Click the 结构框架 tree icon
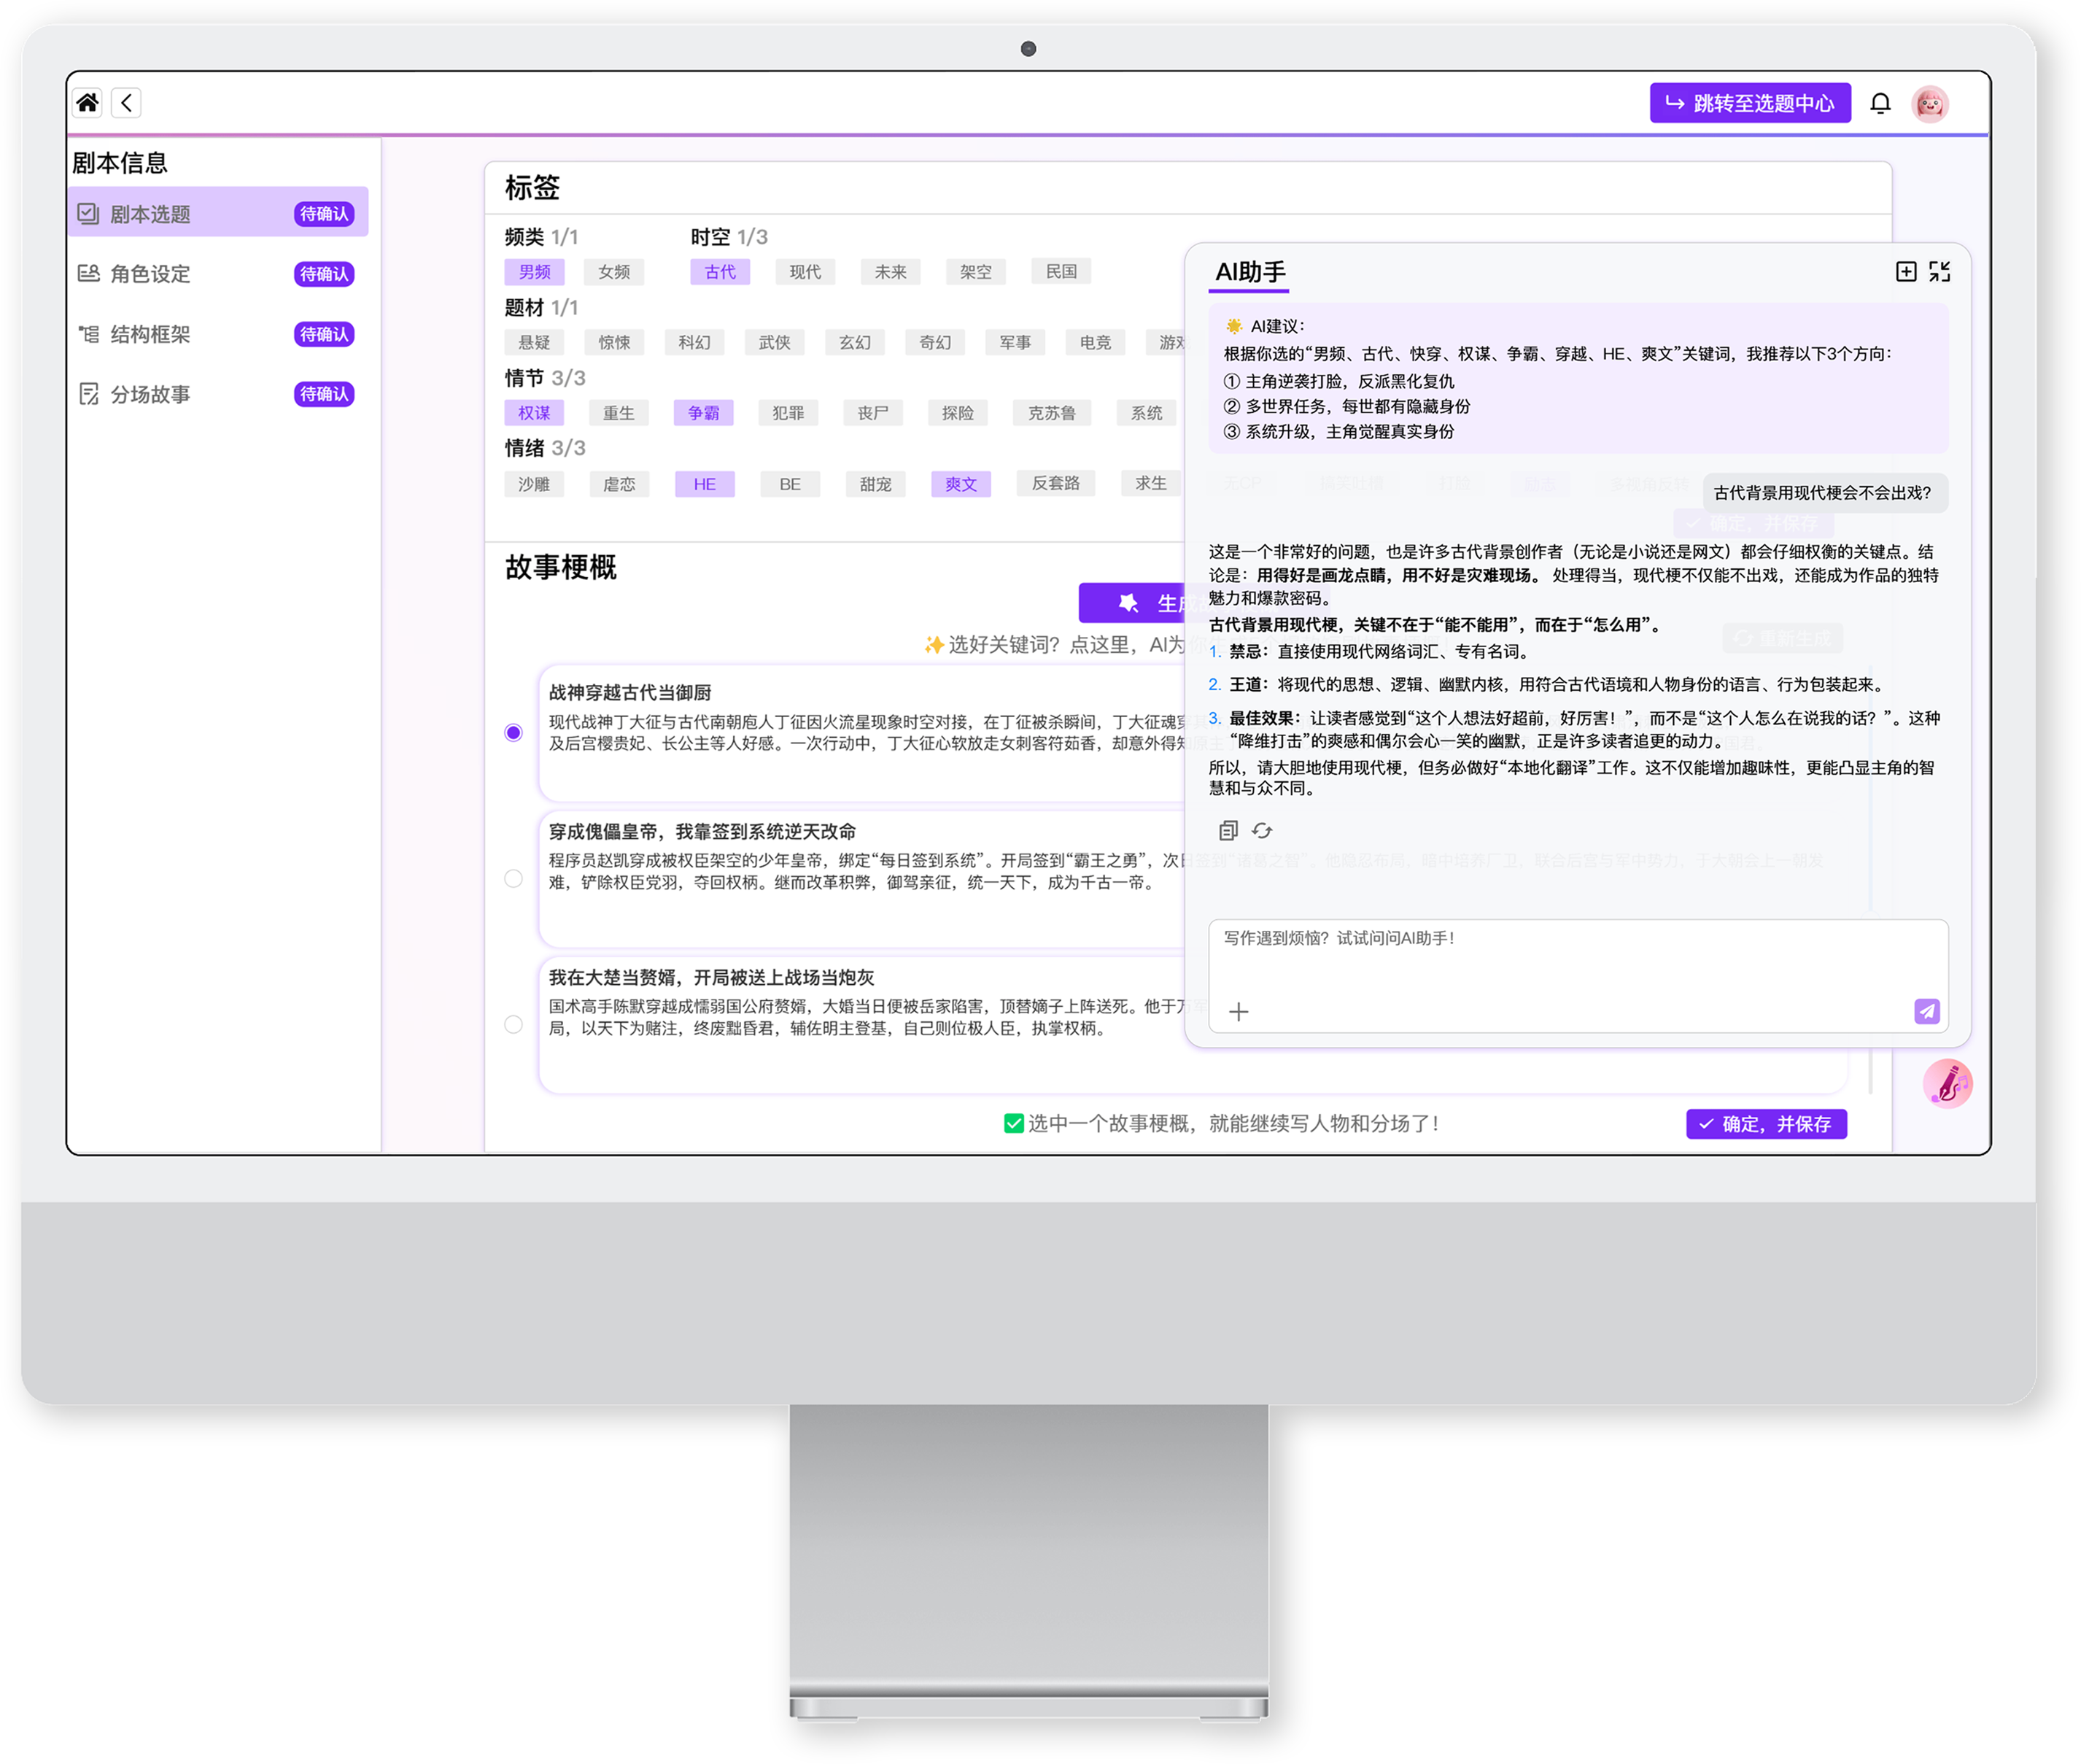 89,333
